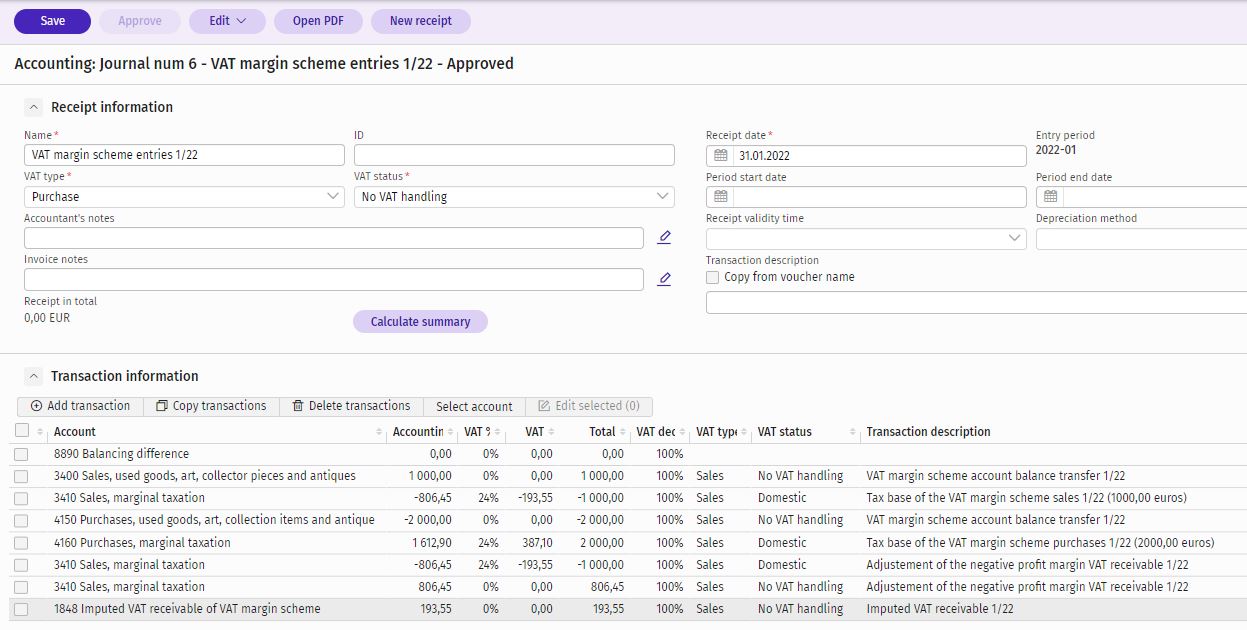This screenshot has height=630, width=1247.
Task: Click the Transaction description input field
Action: (x=976, y=302)
